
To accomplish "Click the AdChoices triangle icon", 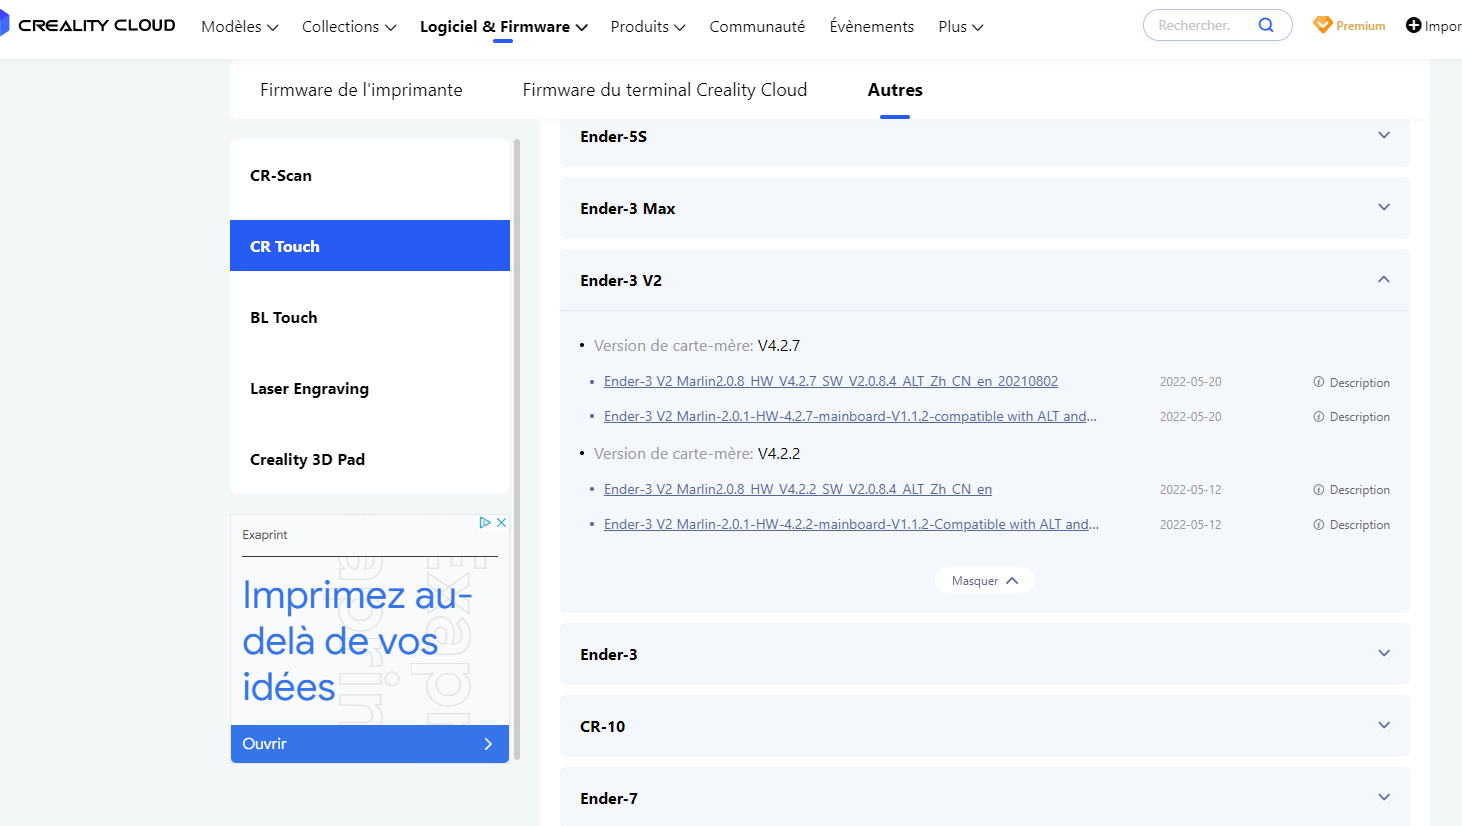I will coord(485,522).
